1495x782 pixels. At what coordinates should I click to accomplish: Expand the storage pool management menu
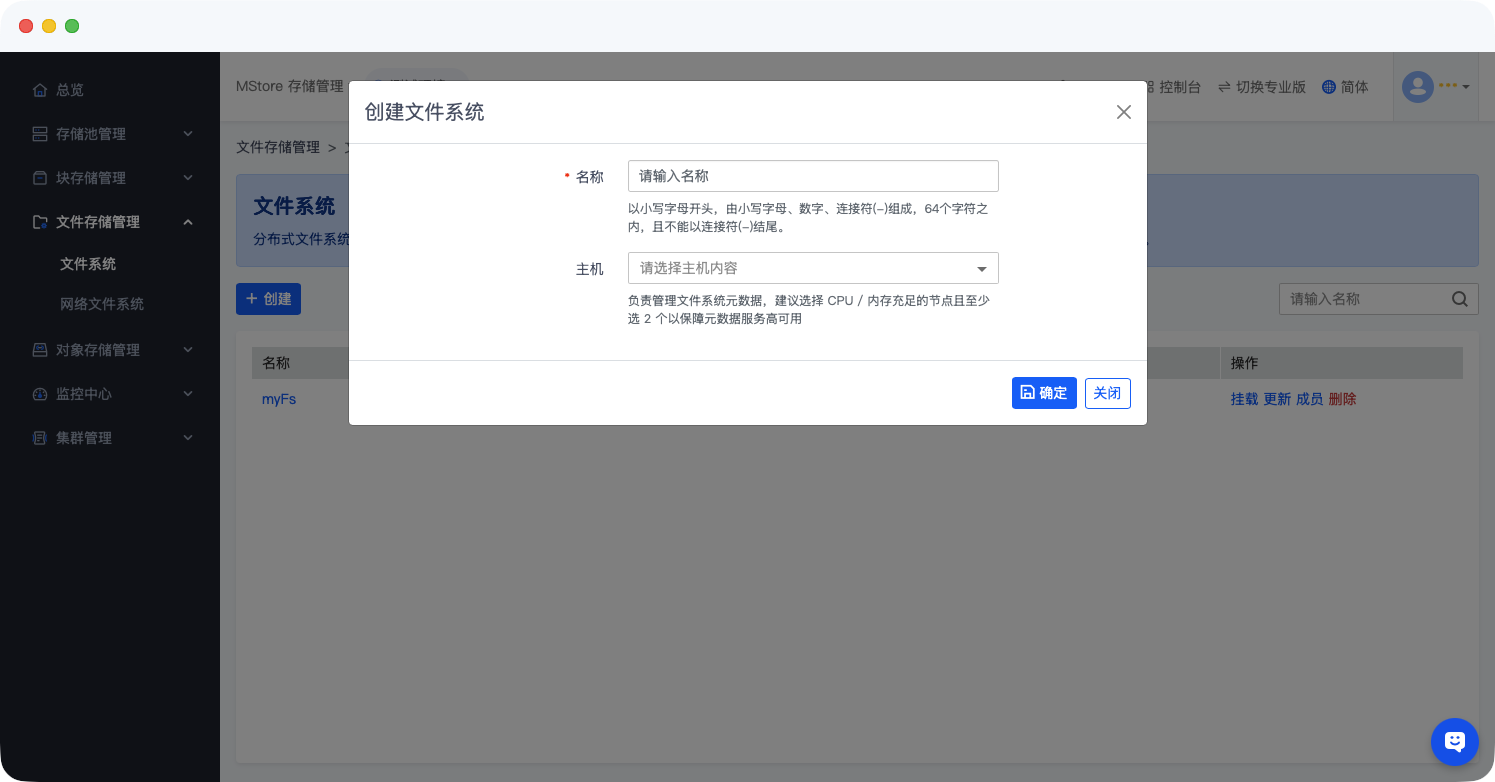pos(188,134)
